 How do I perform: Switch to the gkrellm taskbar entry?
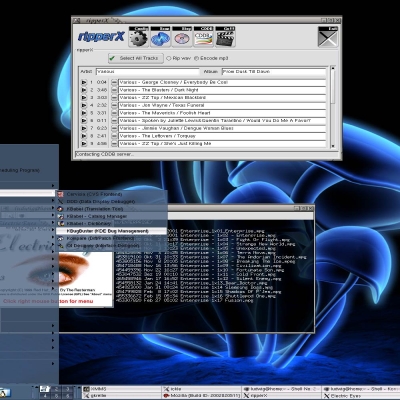click(122, 396)
